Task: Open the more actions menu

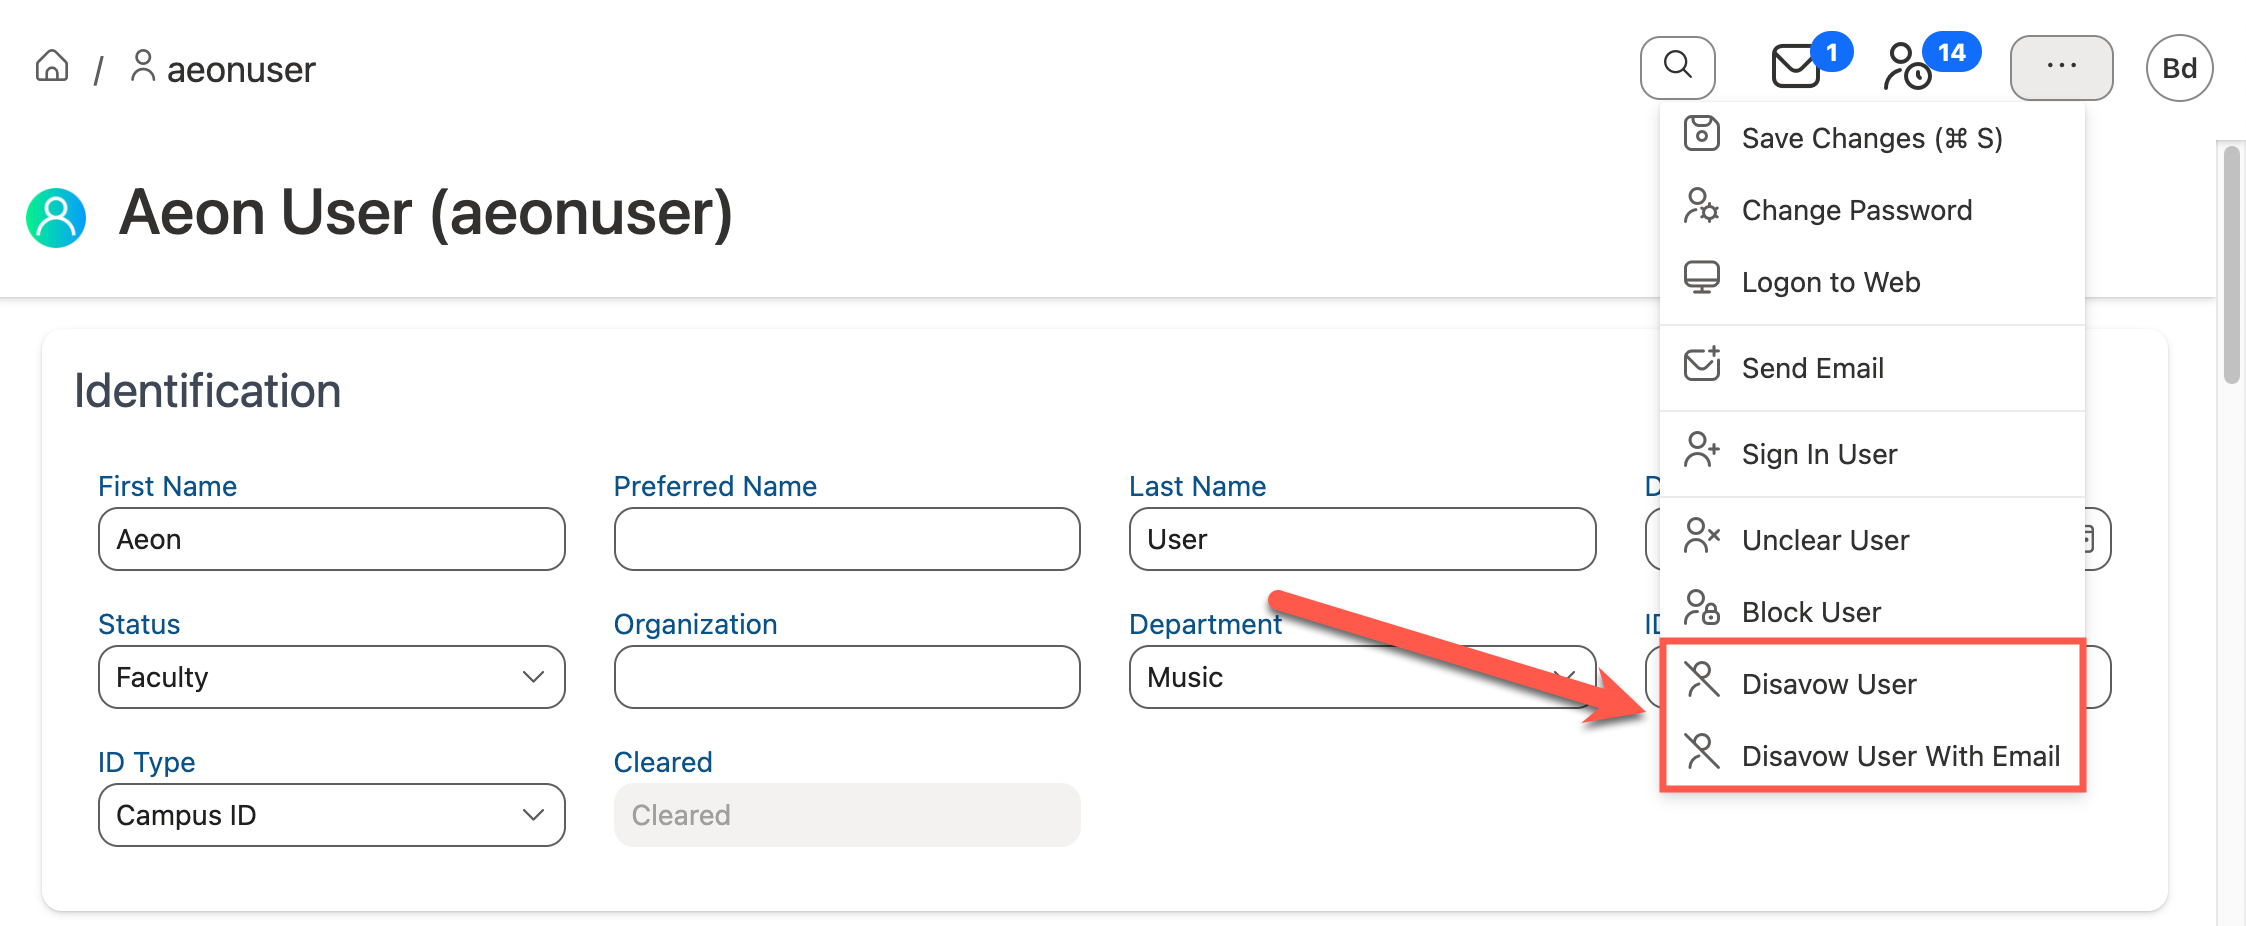Action: 2061,67
